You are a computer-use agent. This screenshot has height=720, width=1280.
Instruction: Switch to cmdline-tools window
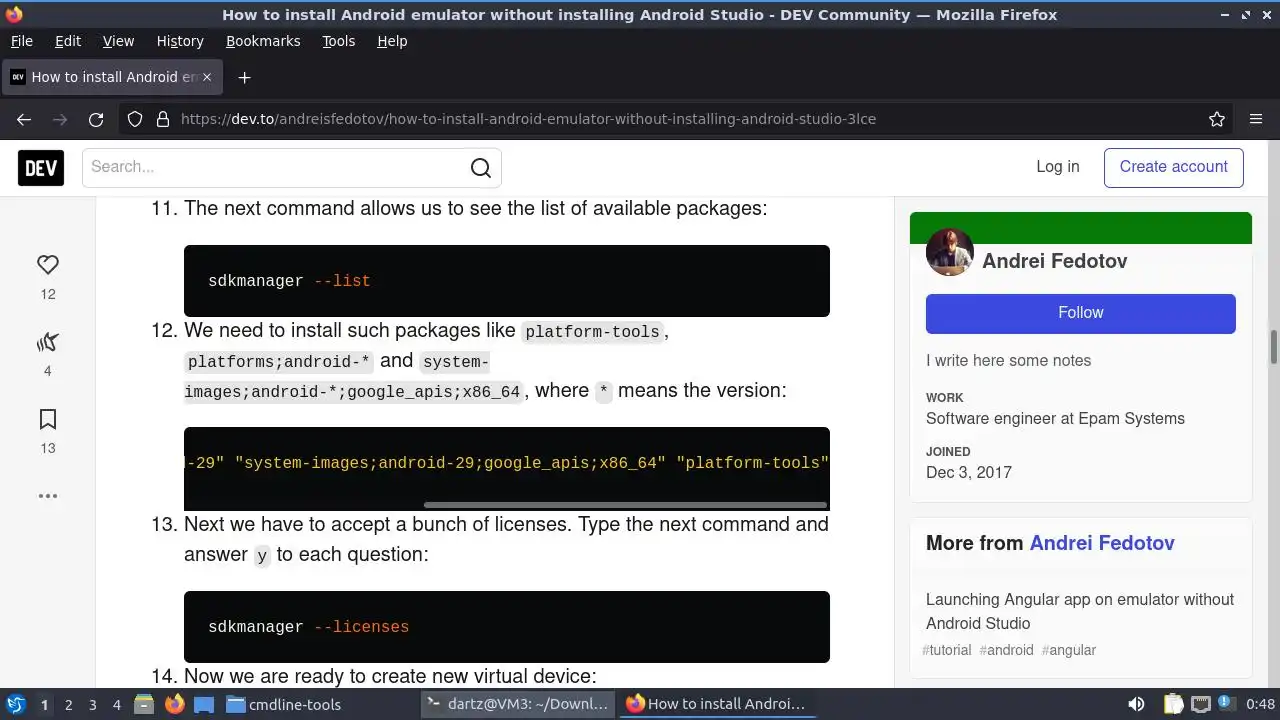[284, 704]
